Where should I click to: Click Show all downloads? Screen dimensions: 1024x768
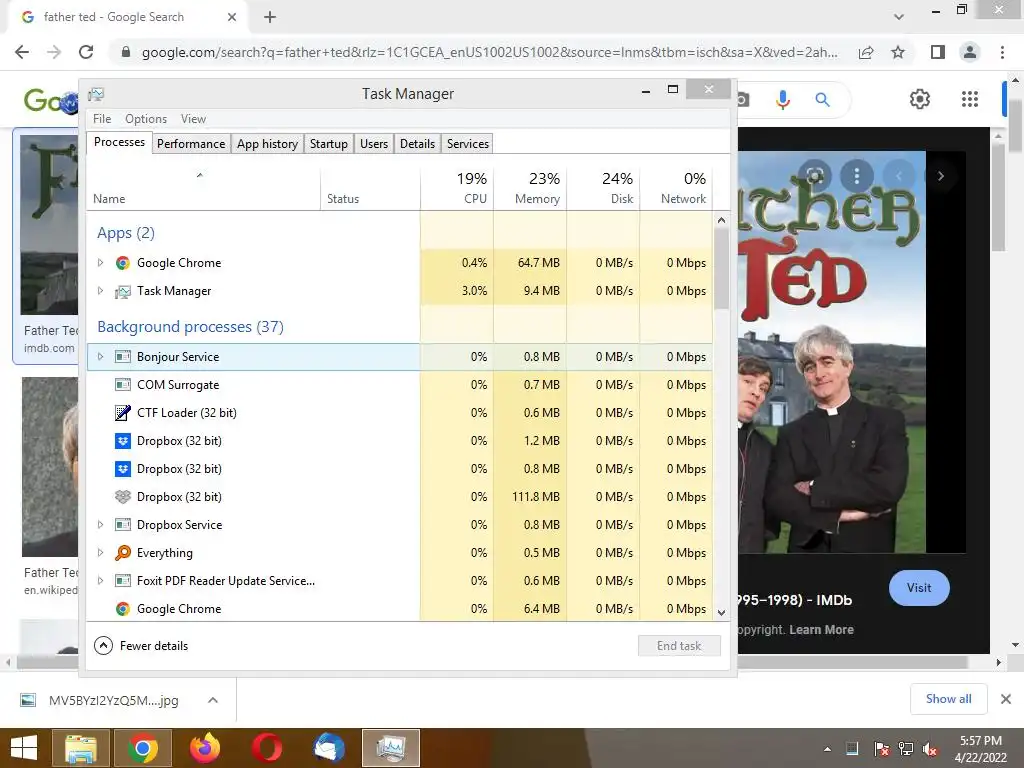pyautogui.click(x=948, y=699)
